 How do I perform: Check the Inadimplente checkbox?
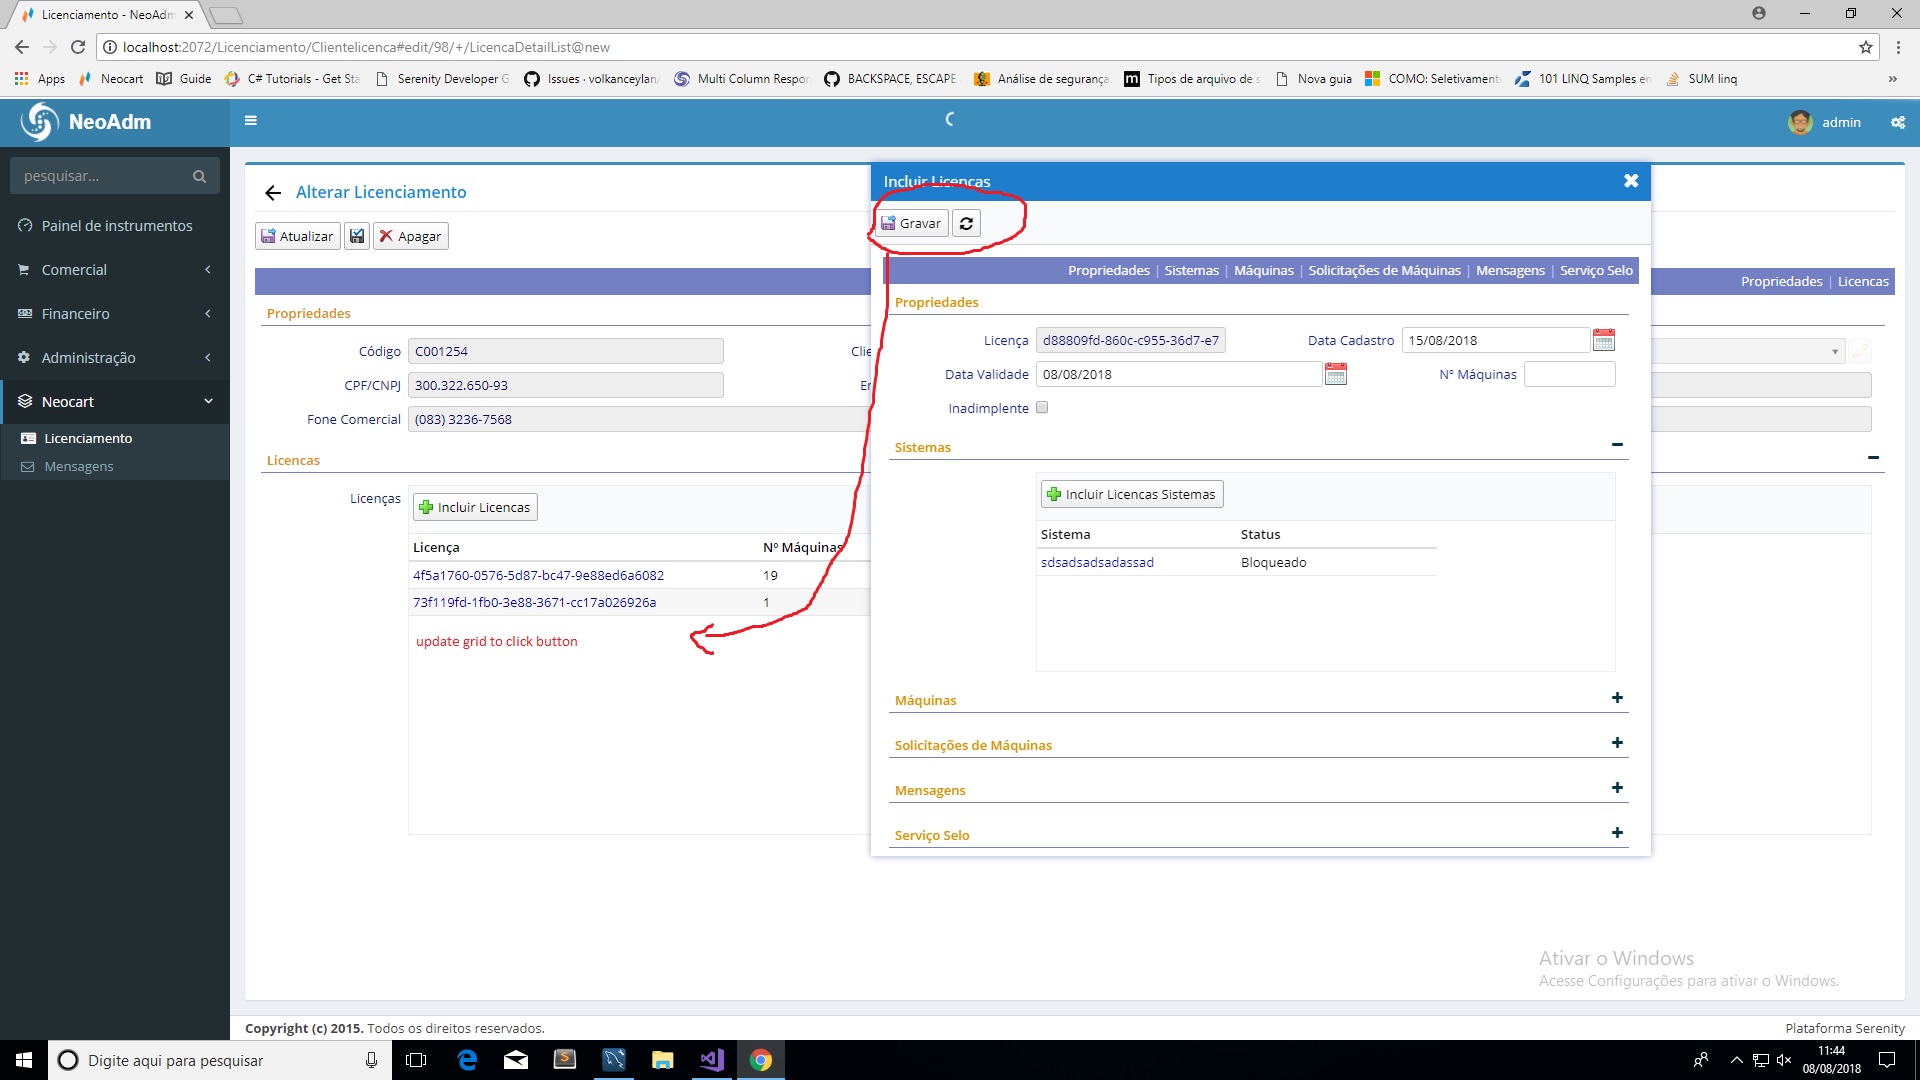pyautogui.click(x=1042, y=407)
